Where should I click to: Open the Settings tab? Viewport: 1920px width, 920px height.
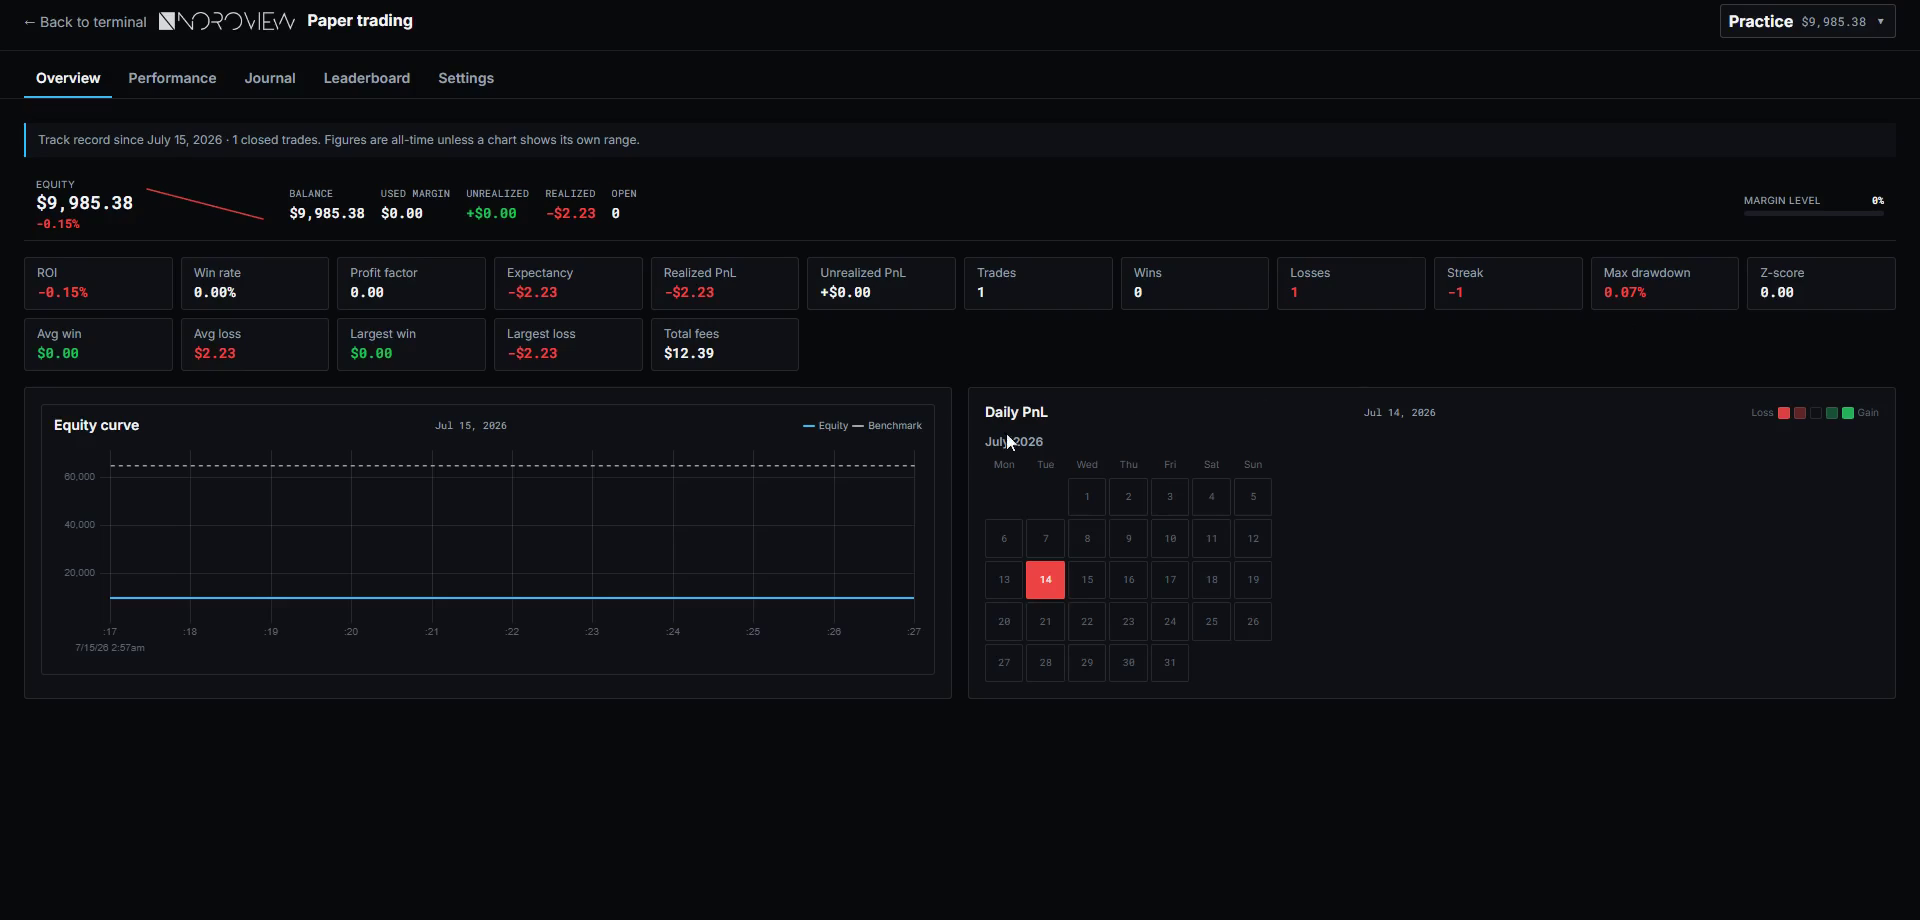pos(466,78)
